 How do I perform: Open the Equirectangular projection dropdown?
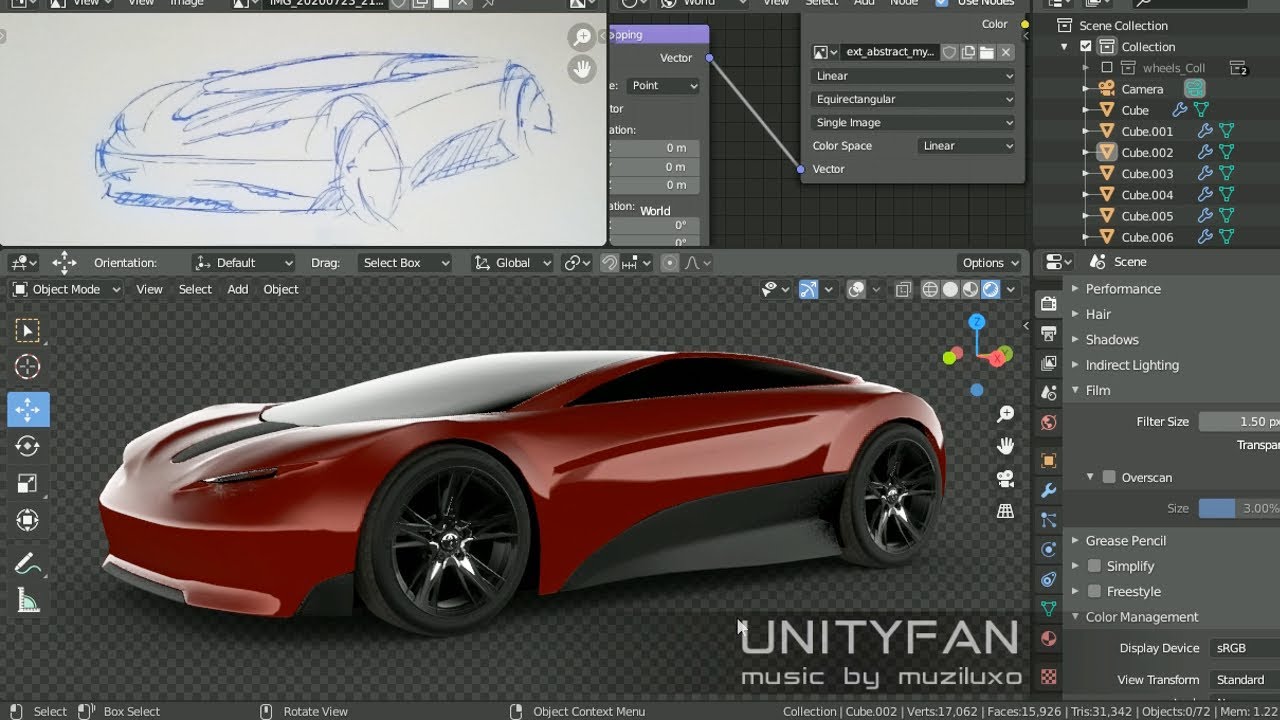pos(914,99)
